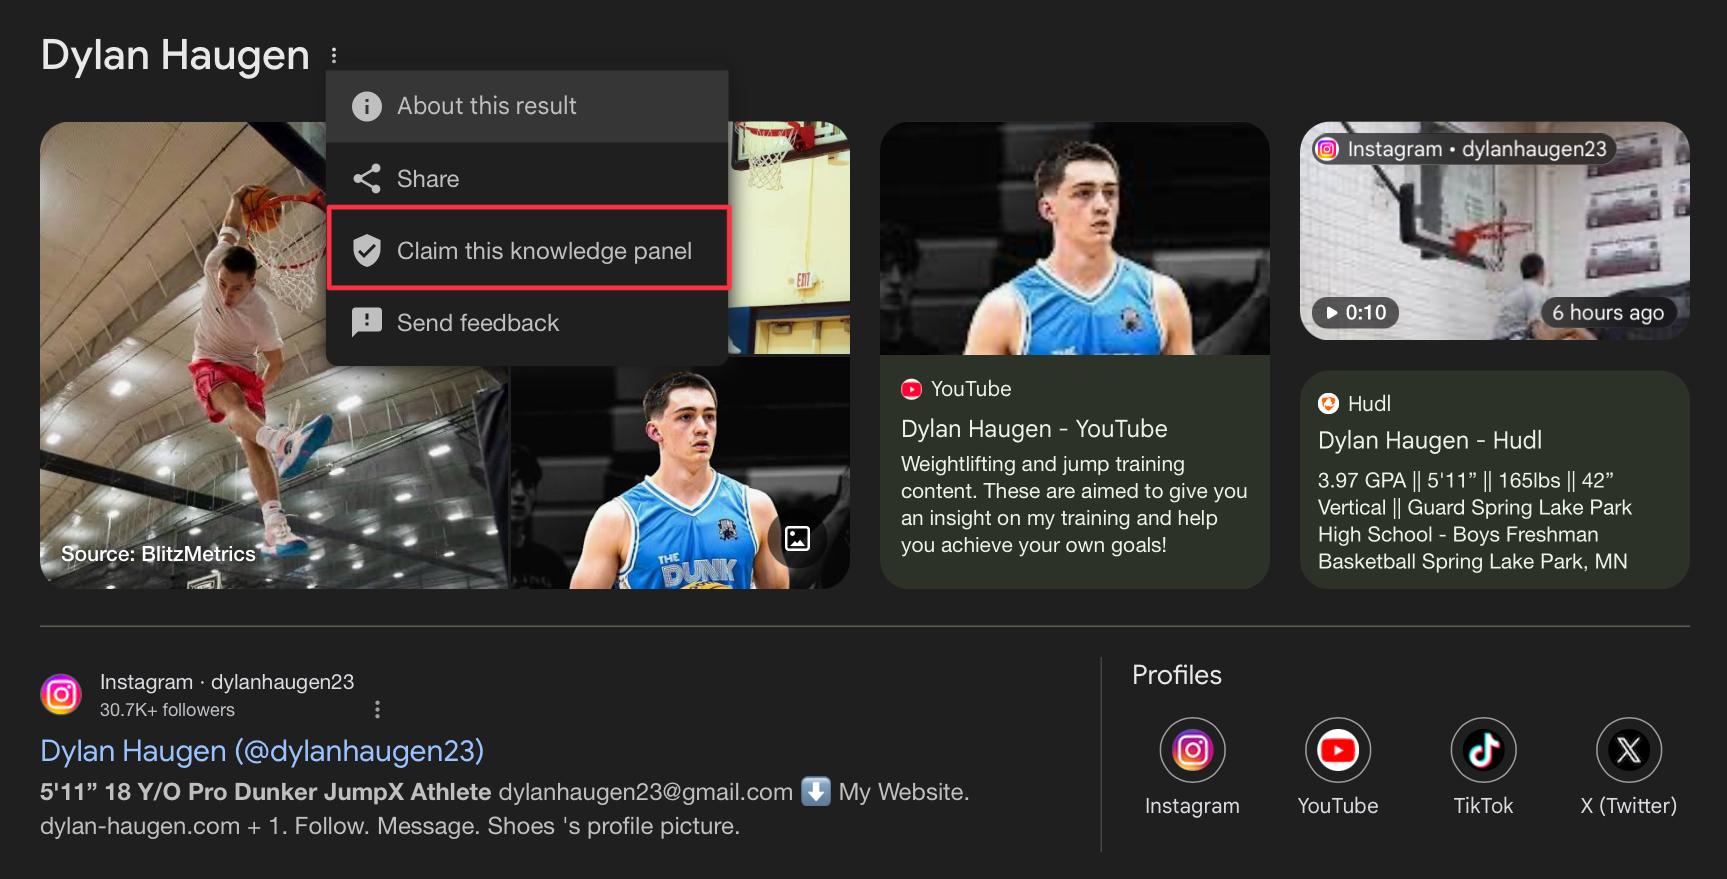Viewport: 1727px width, 879px height.
Task: Click the 6 hours ago label
Action: (x=1608, y=313)
